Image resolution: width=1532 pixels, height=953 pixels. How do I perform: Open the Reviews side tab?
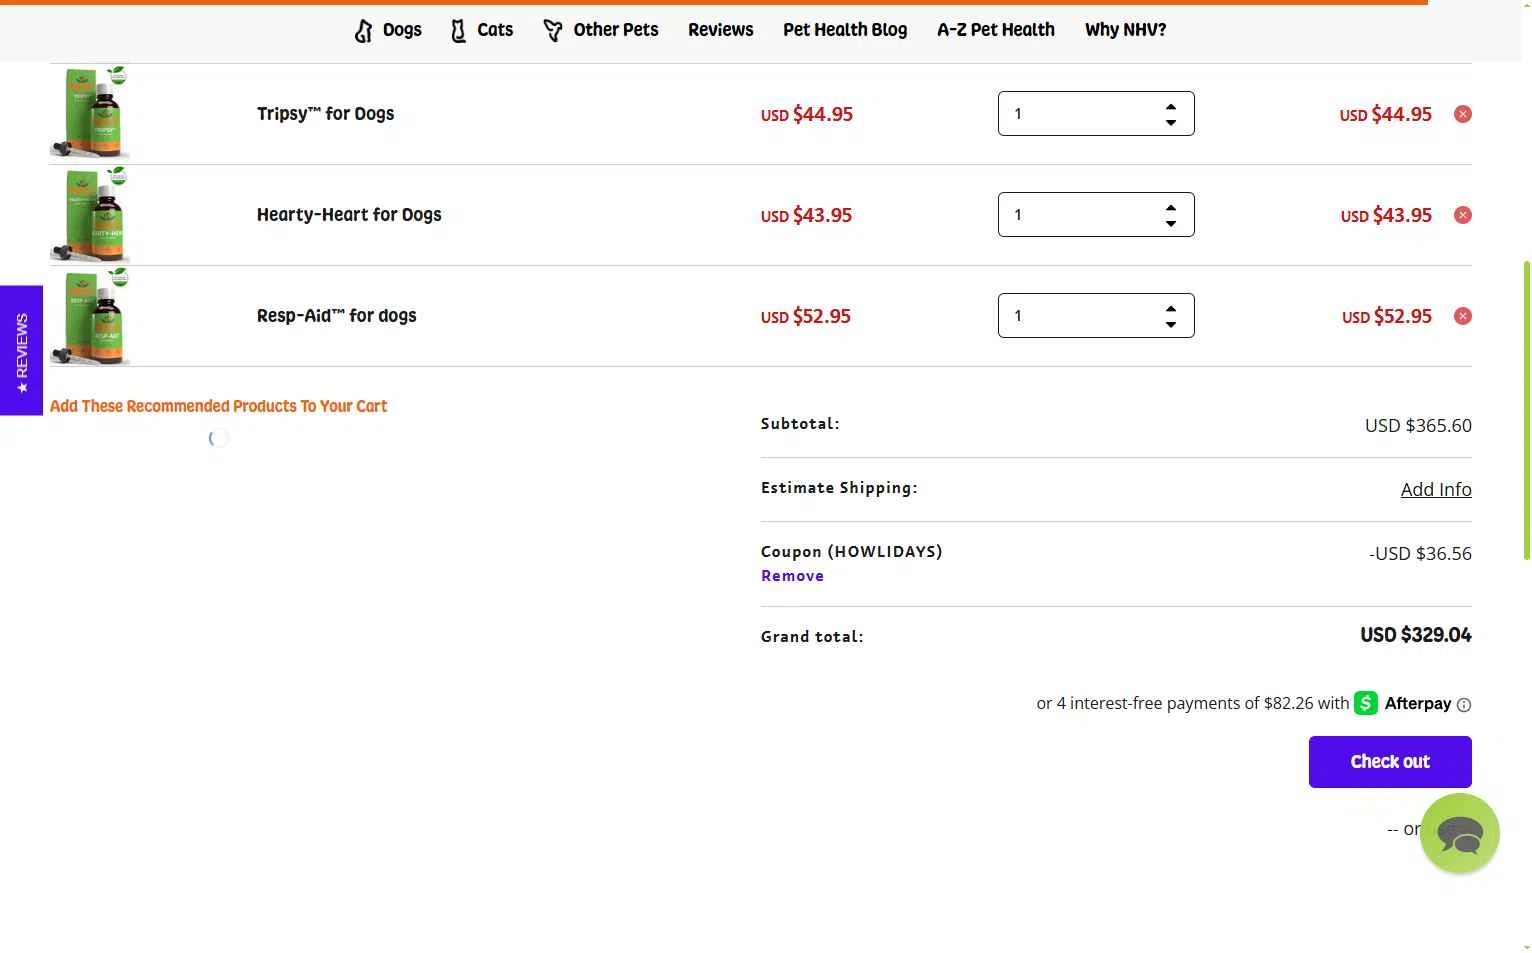click(x=21, y=351)
